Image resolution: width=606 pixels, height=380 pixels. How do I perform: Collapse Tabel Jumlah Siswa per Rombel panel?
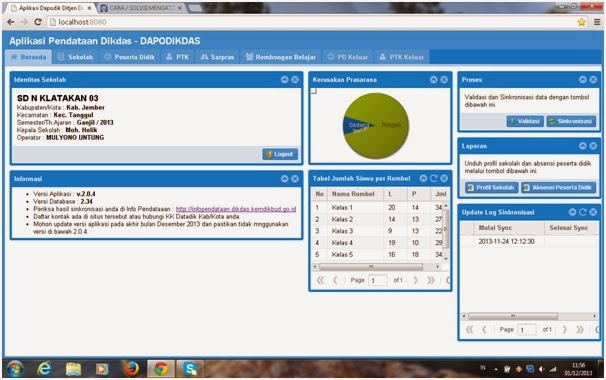[424, 178]
